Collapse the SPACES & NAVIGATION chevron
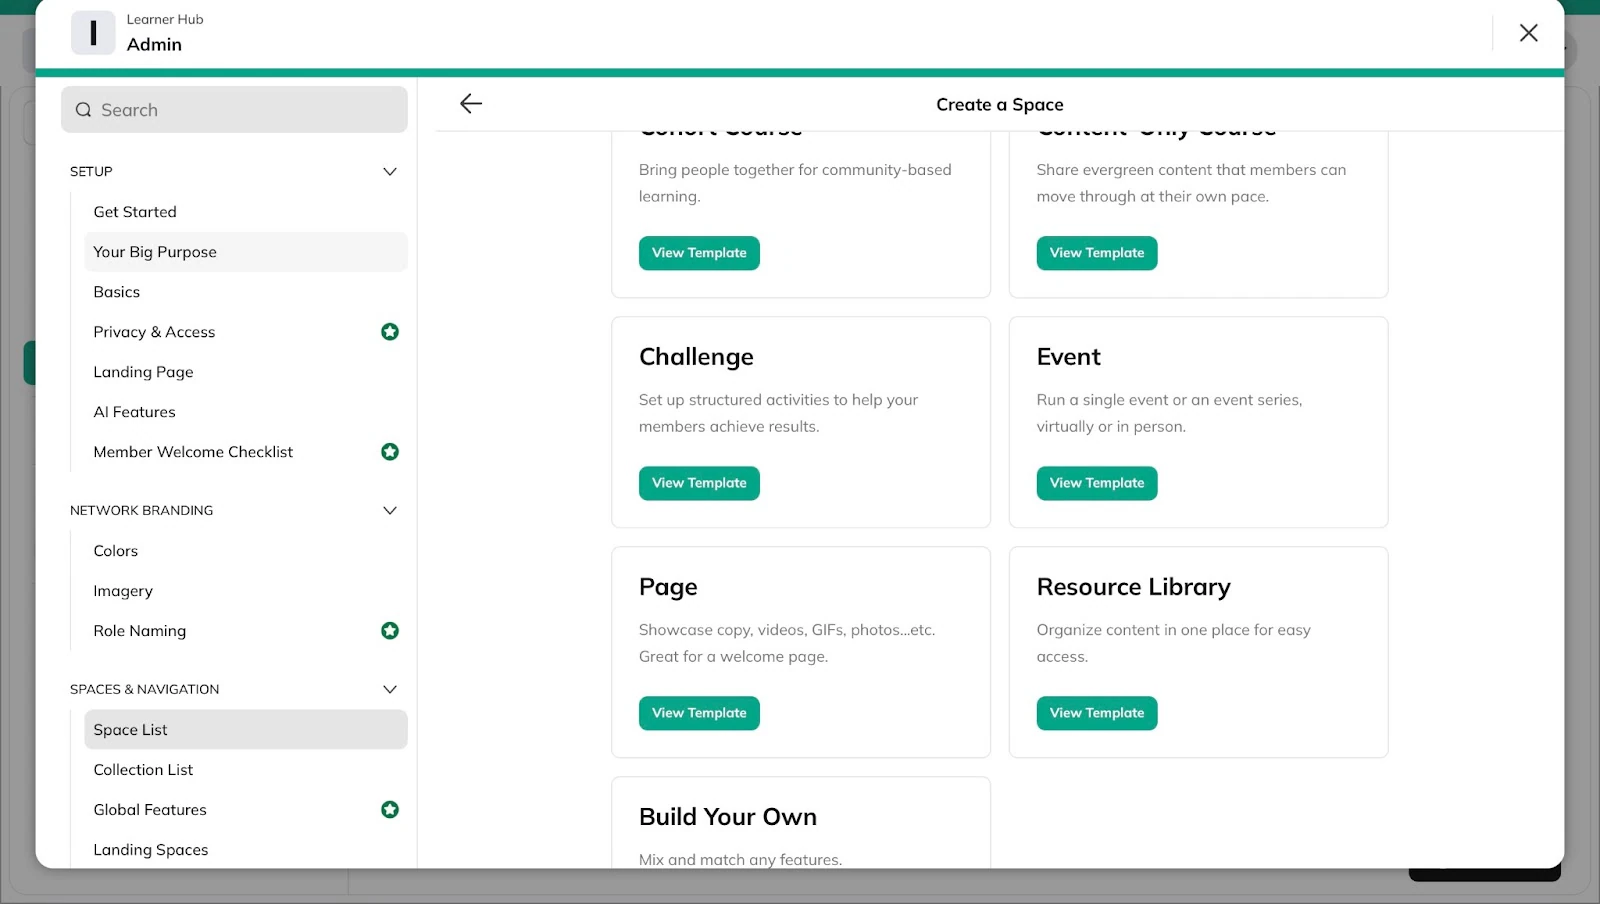 click(x=390, y=689)
